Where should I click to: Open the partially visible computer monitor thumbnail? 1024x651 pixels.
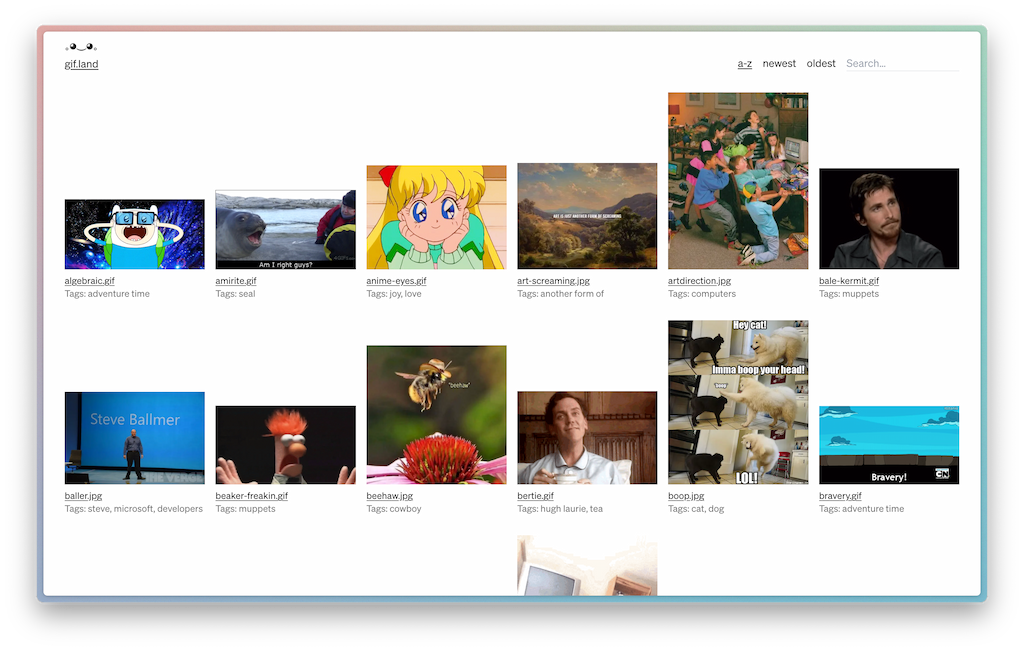[x=587, y=565]
